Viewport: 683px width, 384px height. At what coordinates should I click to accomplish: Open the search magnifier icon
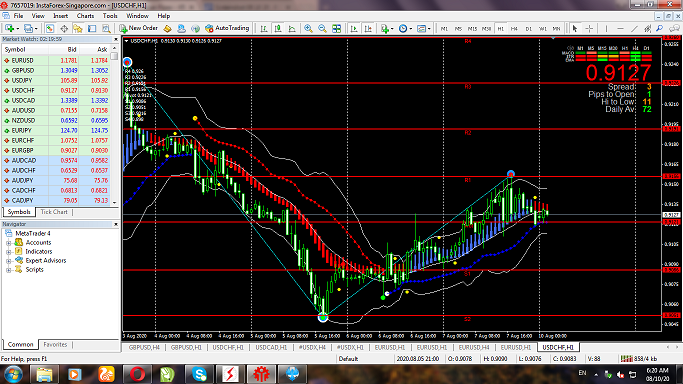point(660,28)
